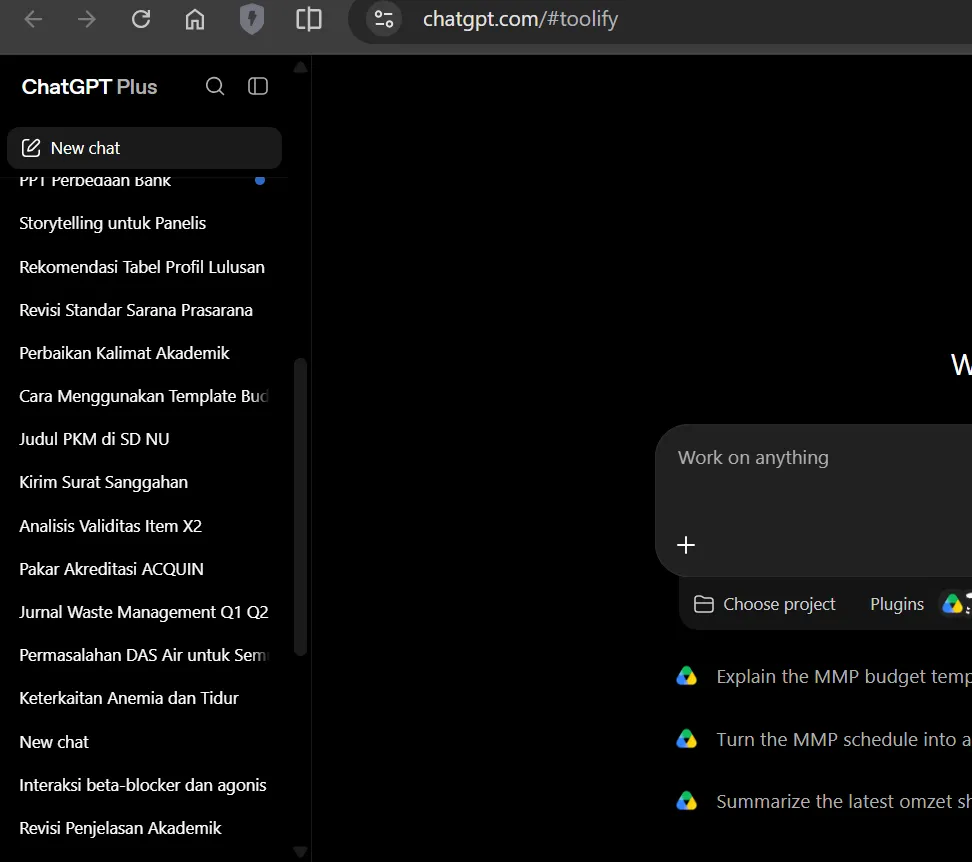The height and width of the screenshot is (862, 972).
Task: Reload the page with the refresh icon
Action: (141, 19)
